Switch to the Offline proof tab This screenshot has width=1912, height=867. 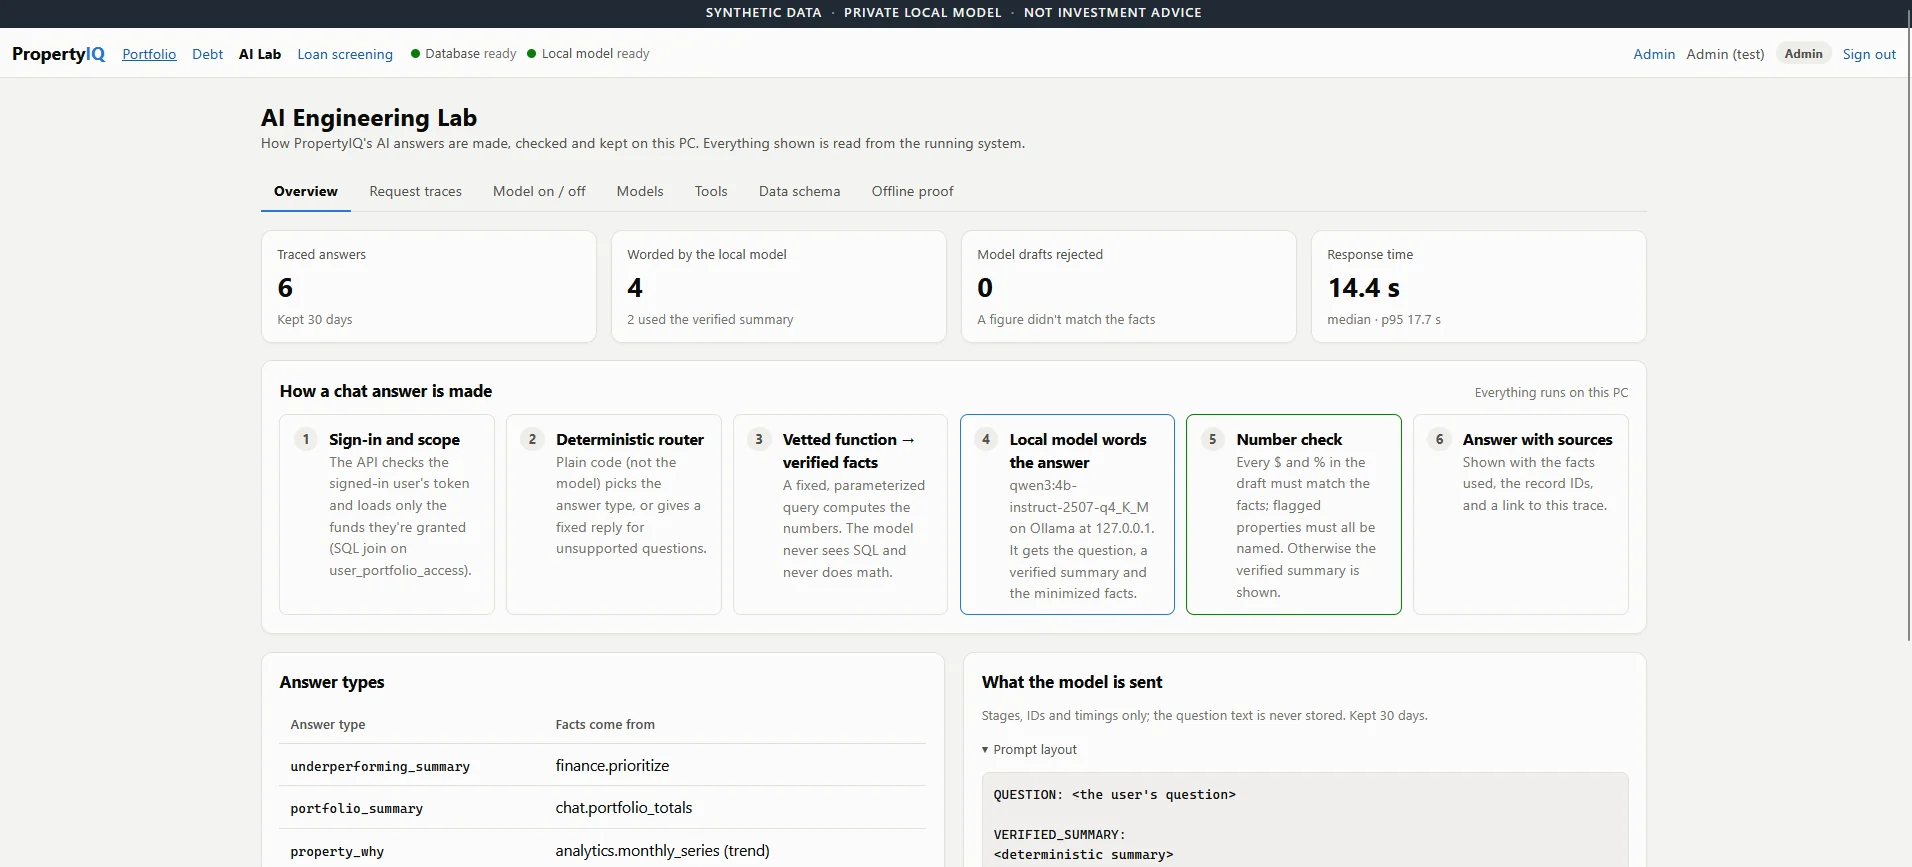(912, 191)
